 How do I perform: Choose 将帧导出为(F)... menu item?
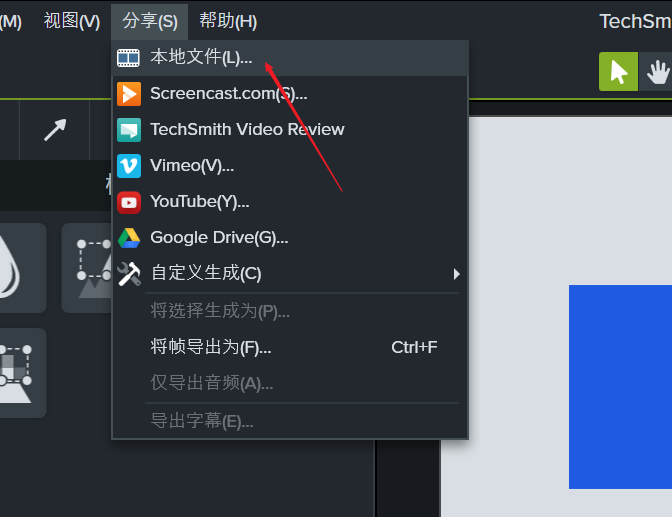290,347
